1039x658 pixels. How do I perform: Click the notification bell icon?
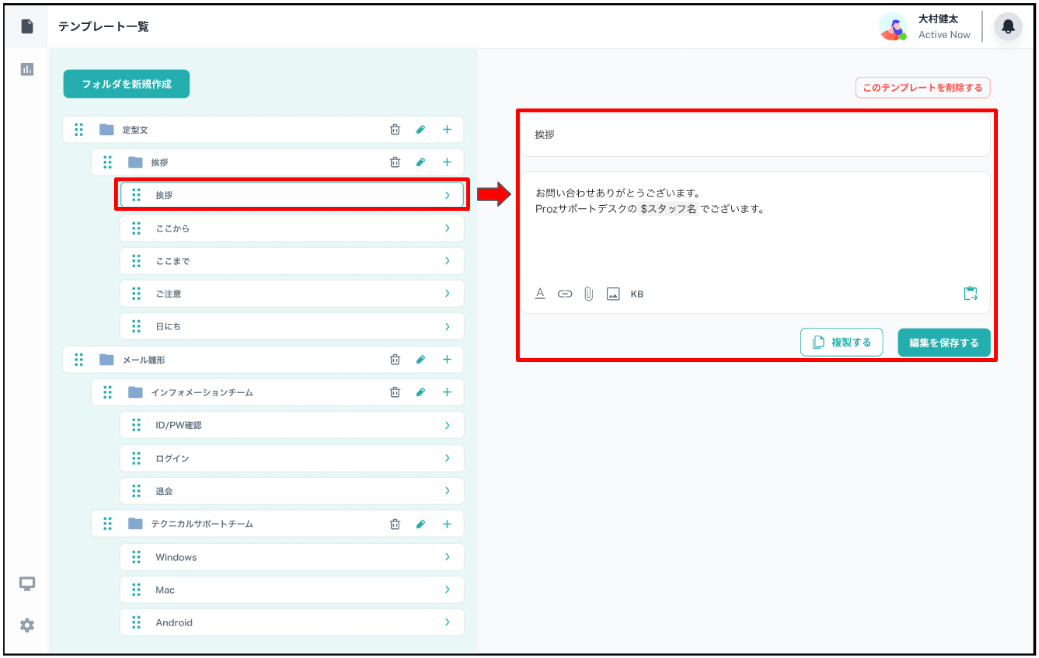1008,27
